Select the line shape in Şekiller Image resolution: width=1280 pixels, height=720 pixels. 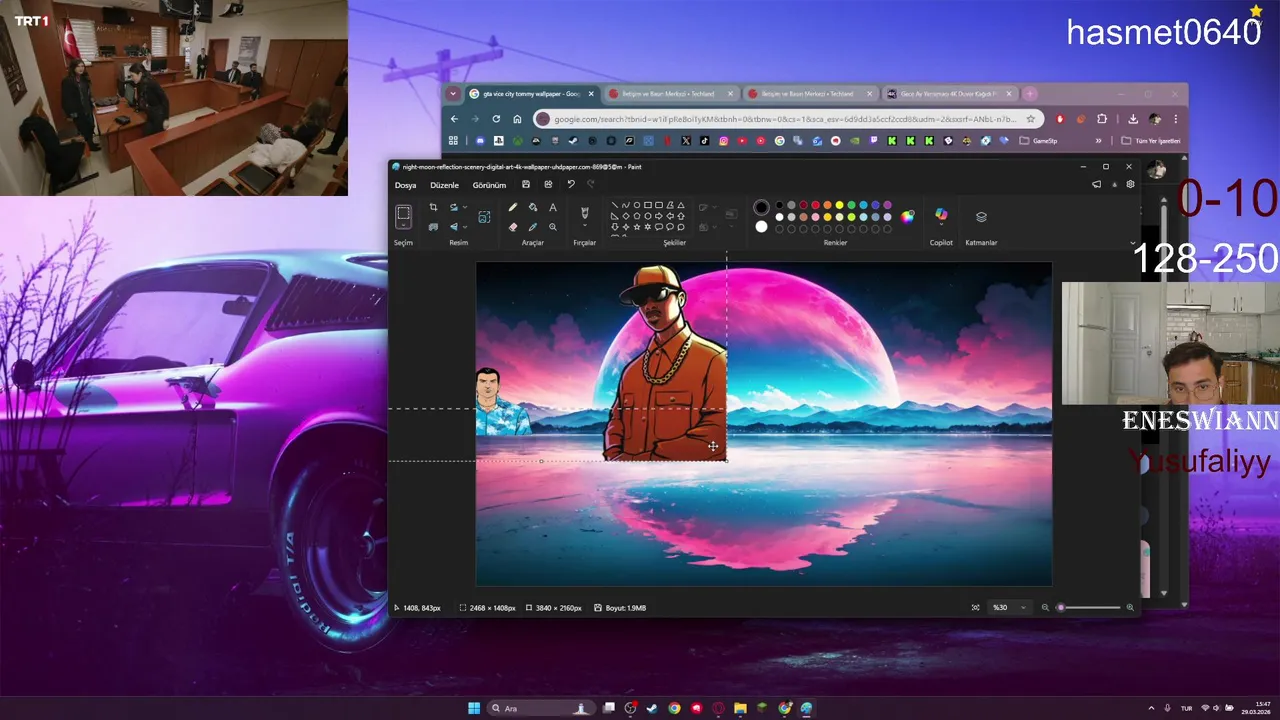coord(614,205)
